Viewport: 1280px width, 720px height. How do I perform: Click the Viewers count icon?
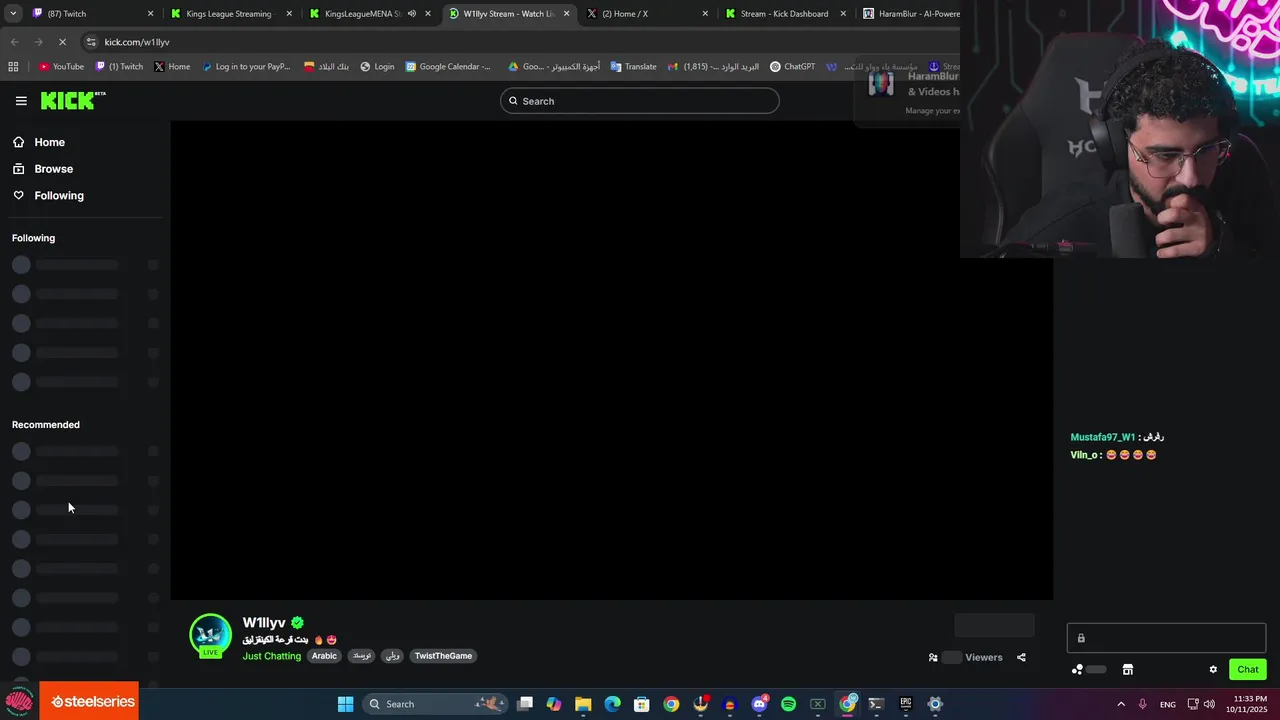pyautogui.click(x=933, y=657)
